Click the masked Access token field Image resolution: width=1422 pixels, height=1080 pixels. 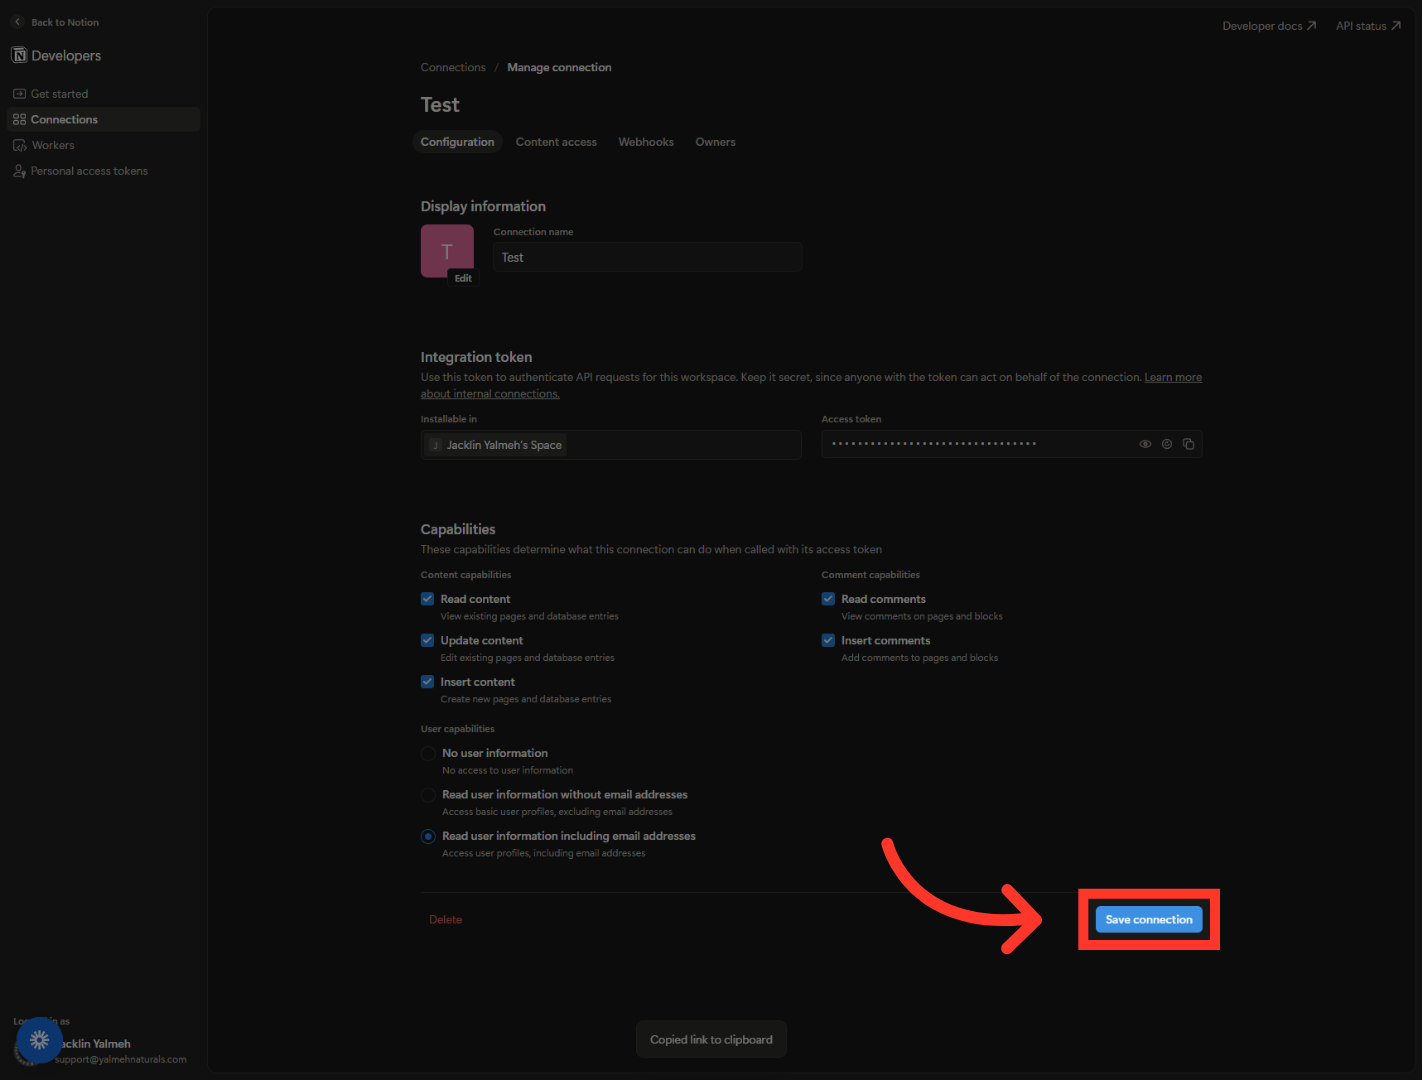[x=1012, y=444]
